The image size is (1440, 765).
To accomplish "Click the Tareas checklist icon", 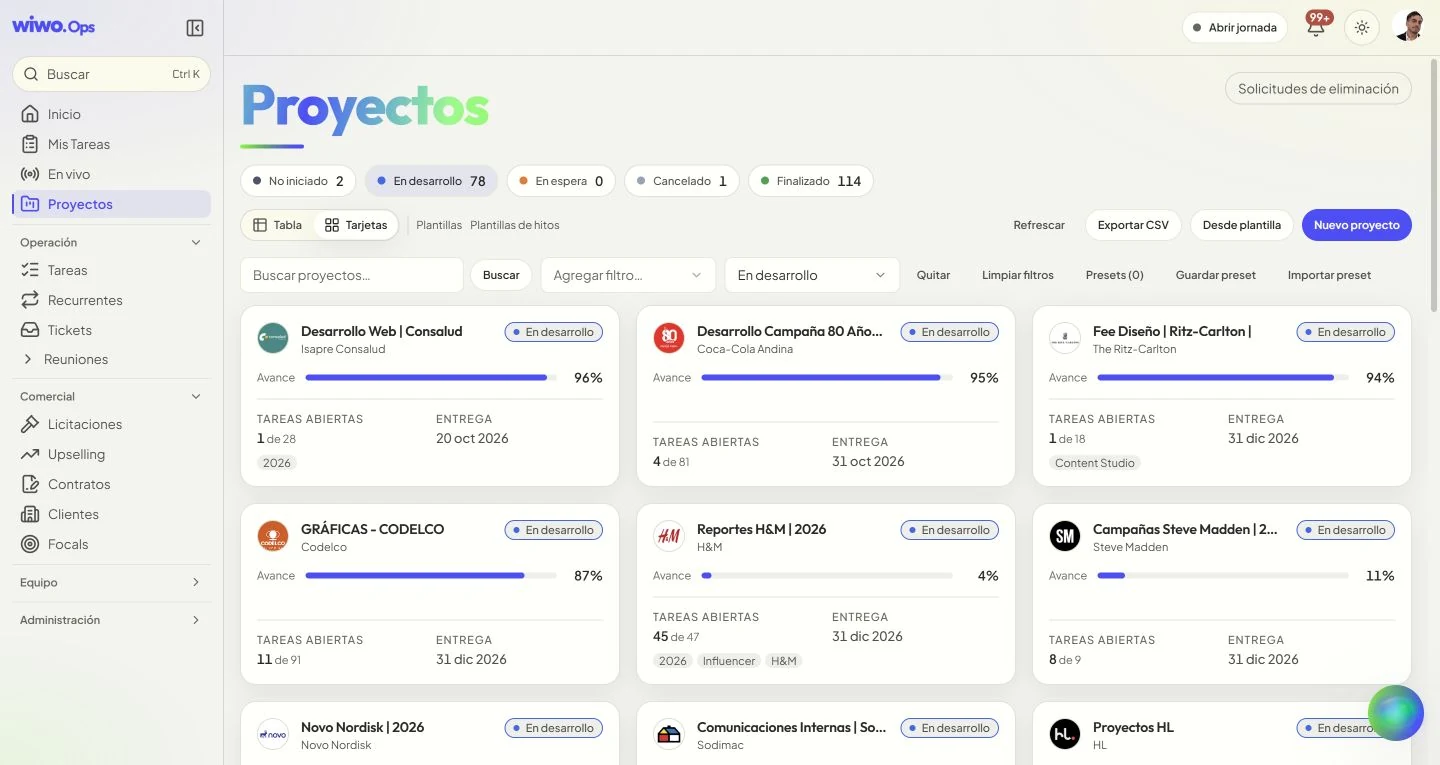I will tap(30, 270).
